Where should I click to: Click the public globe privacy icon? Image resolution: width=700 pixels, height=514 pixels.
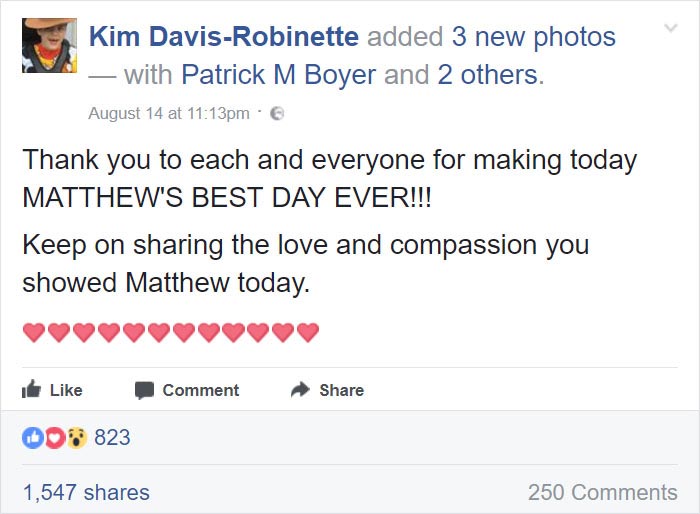pos(277,114)
